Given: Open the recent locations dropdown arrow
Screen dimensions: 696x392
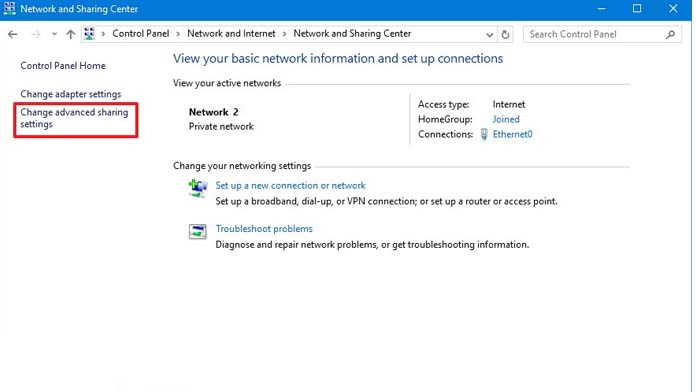Looking at the screenshot, I should 54,34.
